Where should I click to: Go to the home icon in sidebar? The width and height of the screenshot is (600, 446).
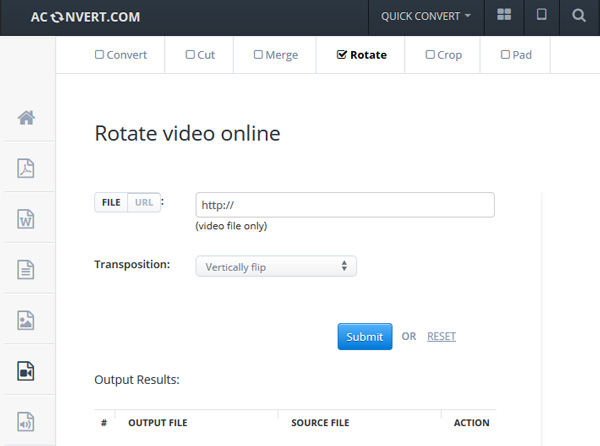click(x=26, y=117)
